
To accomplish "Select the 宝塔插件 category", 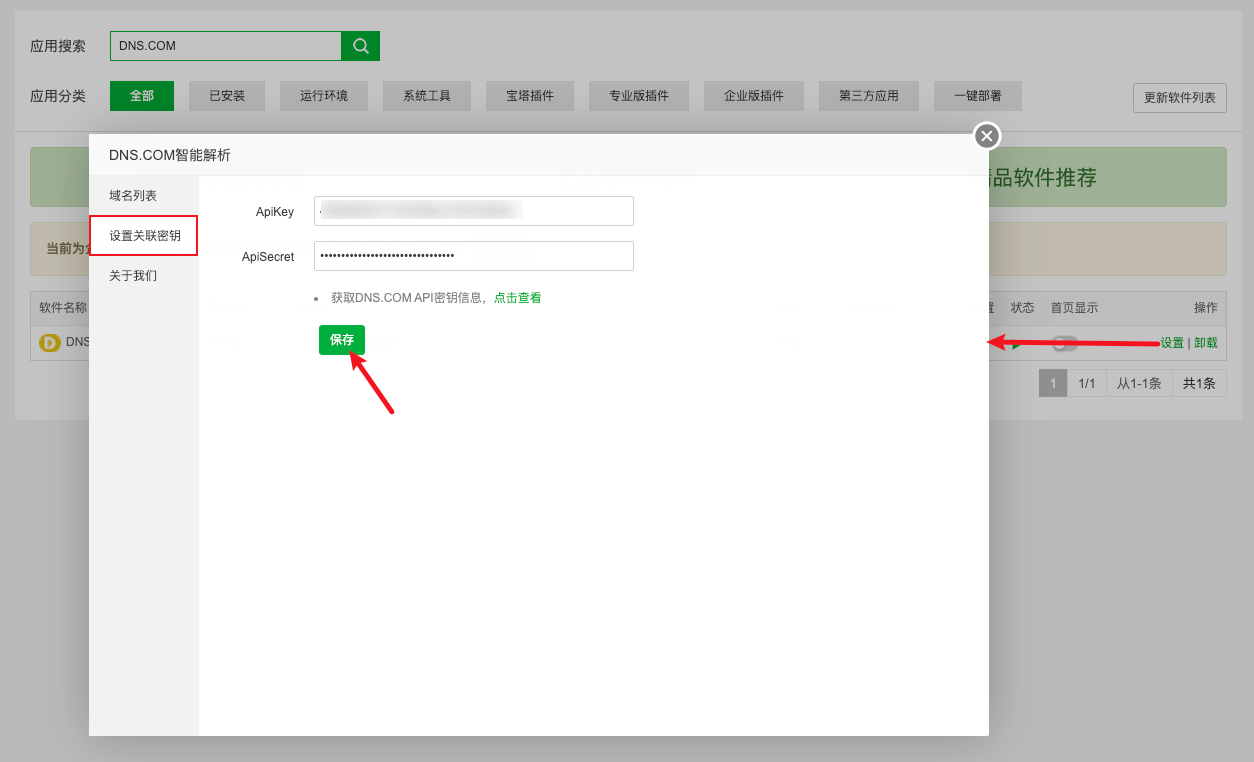I will tap(530, 96).
